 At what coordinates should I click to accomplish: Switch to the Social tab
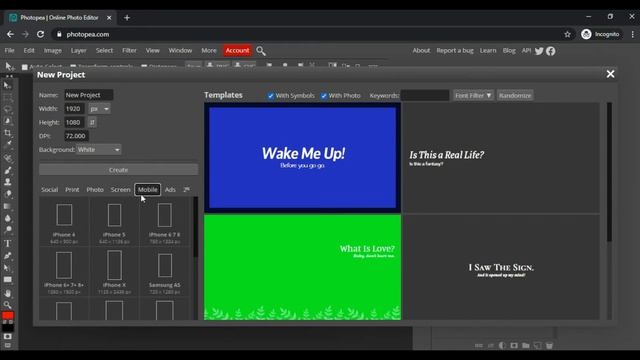point(49,190)
